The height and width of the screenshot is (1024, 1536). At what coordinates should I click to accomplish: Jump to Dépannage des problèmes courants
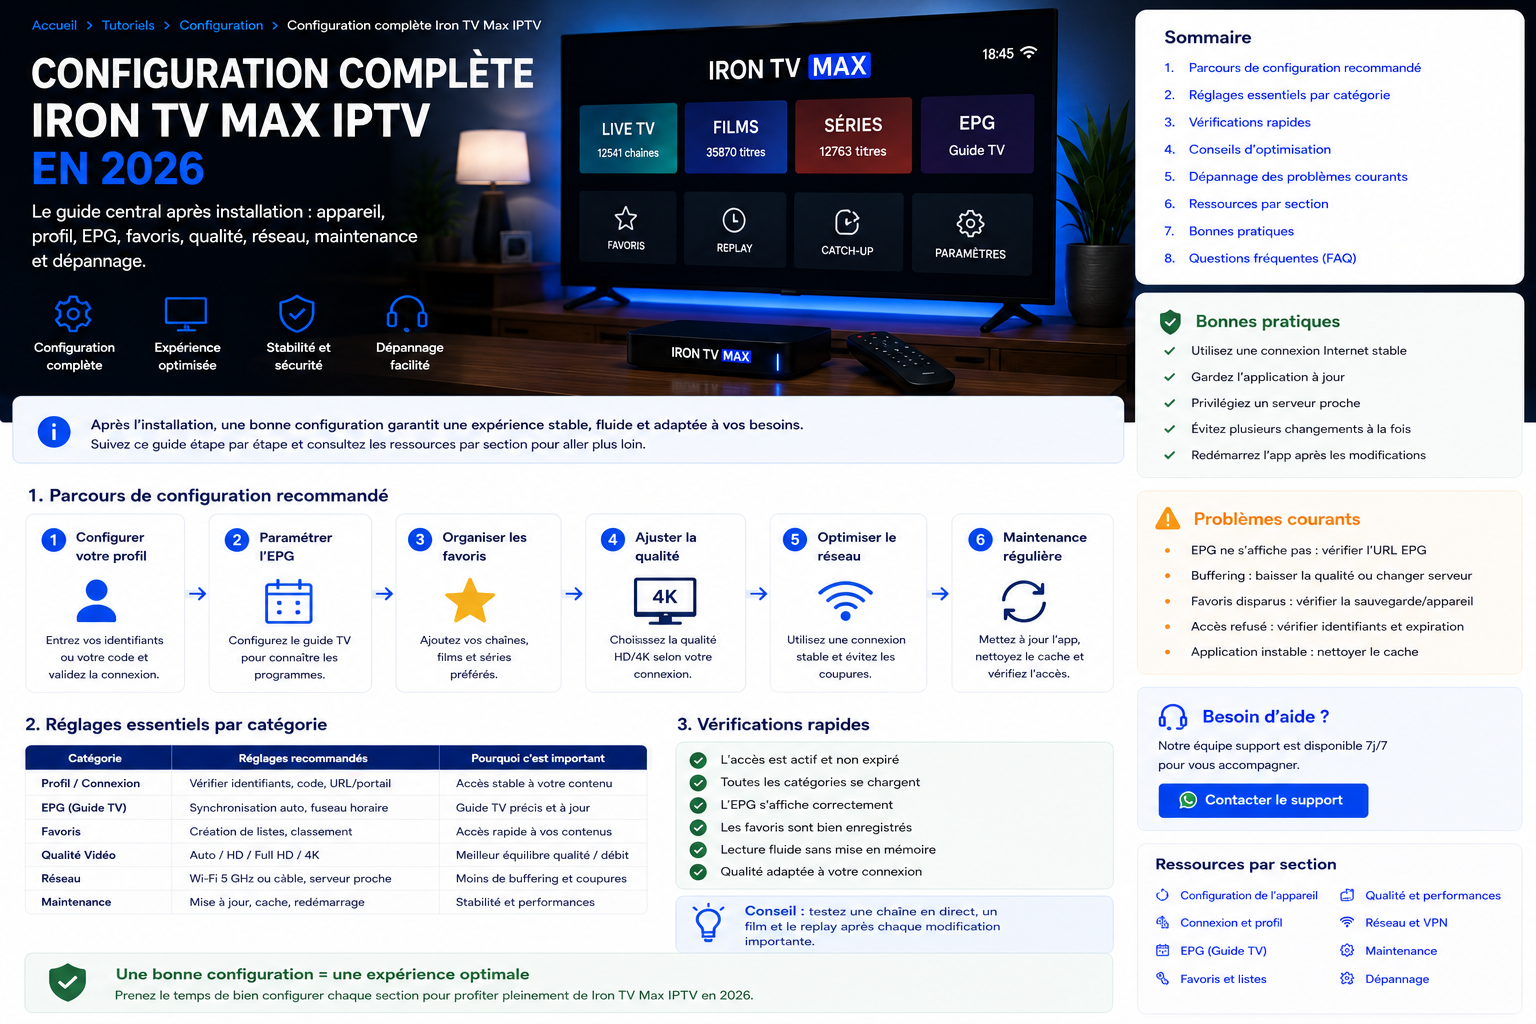[1298, 177]
